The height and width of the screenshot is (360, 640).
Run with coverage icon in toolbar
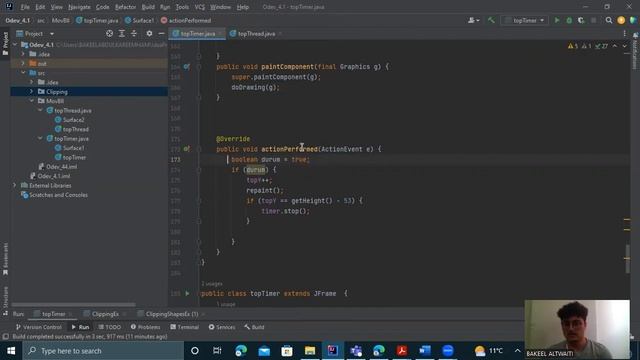(581, 20)
